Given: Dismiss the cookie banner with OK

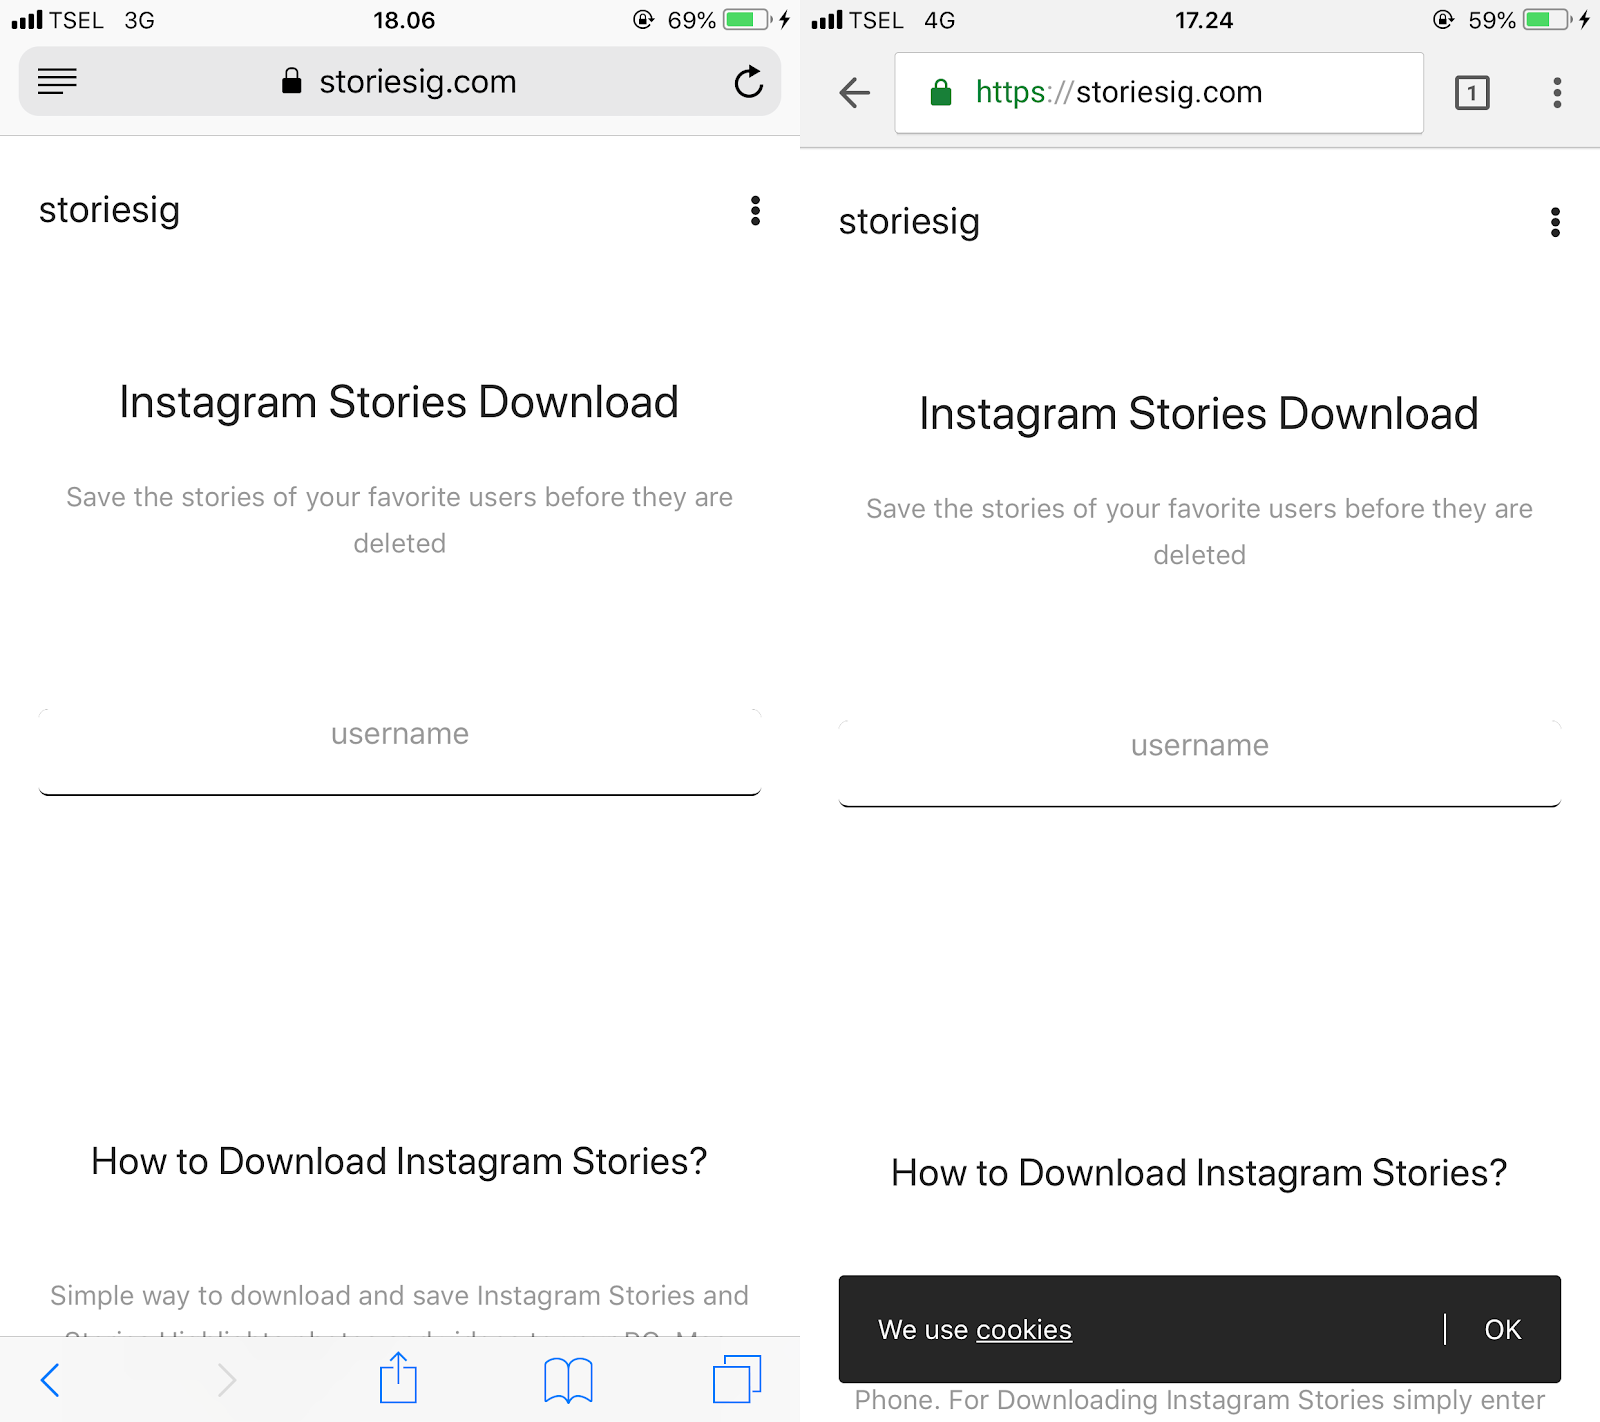Looking at the screenshot, I should 1503,1330.
